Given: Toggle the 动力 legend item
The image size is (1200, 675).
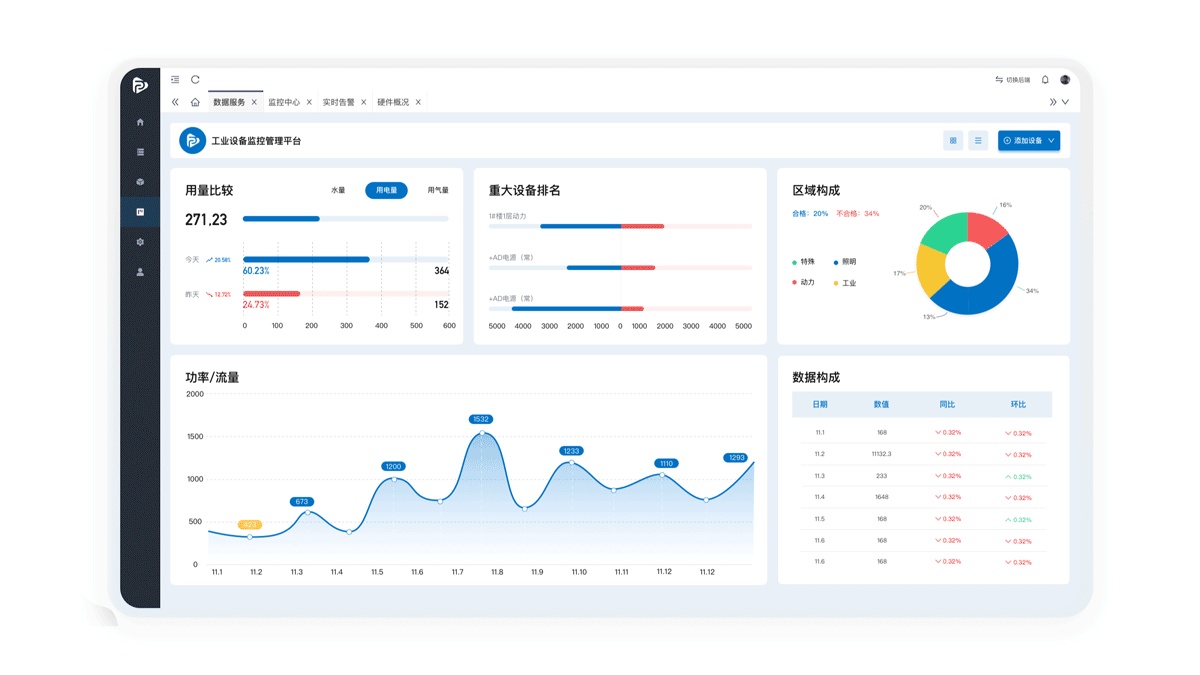Looking at the screenshot, I should pyautogui.click(x=804, y=283).
